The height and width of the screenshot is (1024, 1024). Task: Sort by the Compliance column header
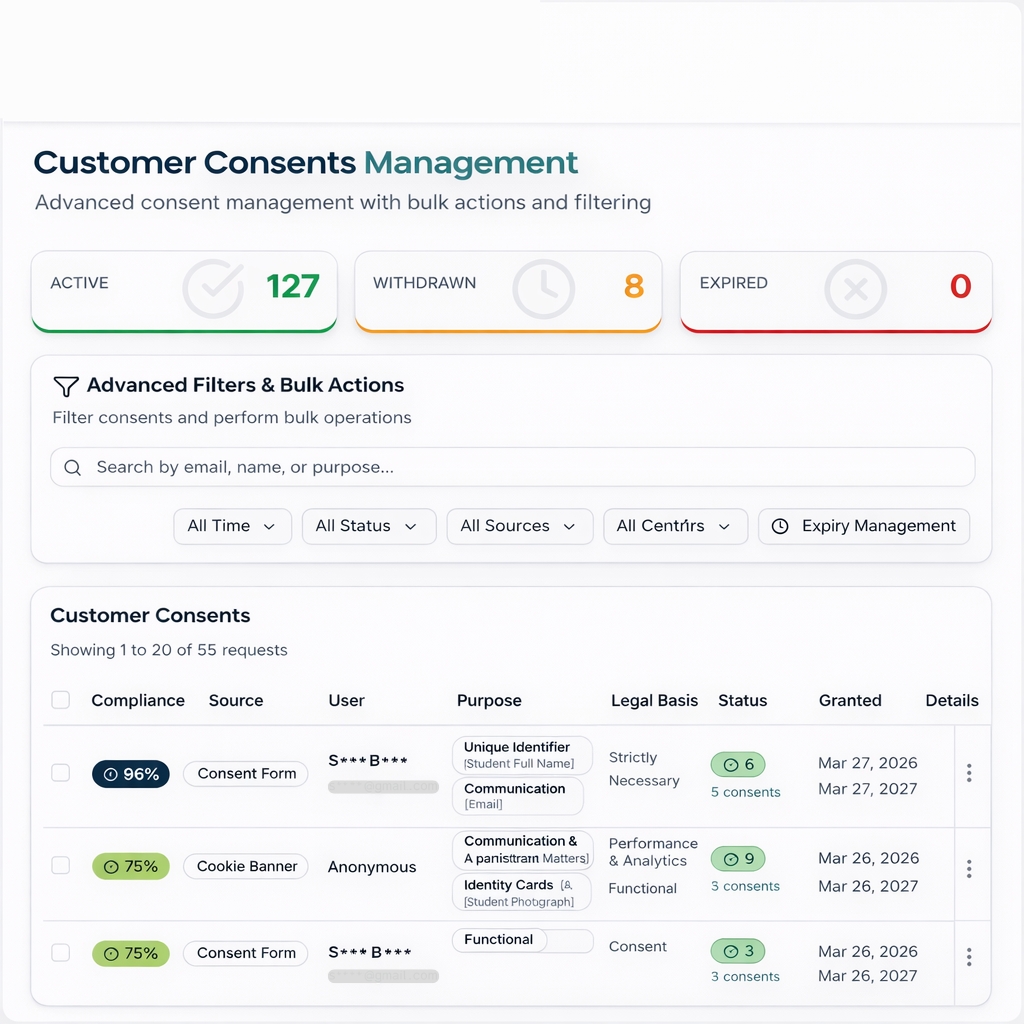138,700
